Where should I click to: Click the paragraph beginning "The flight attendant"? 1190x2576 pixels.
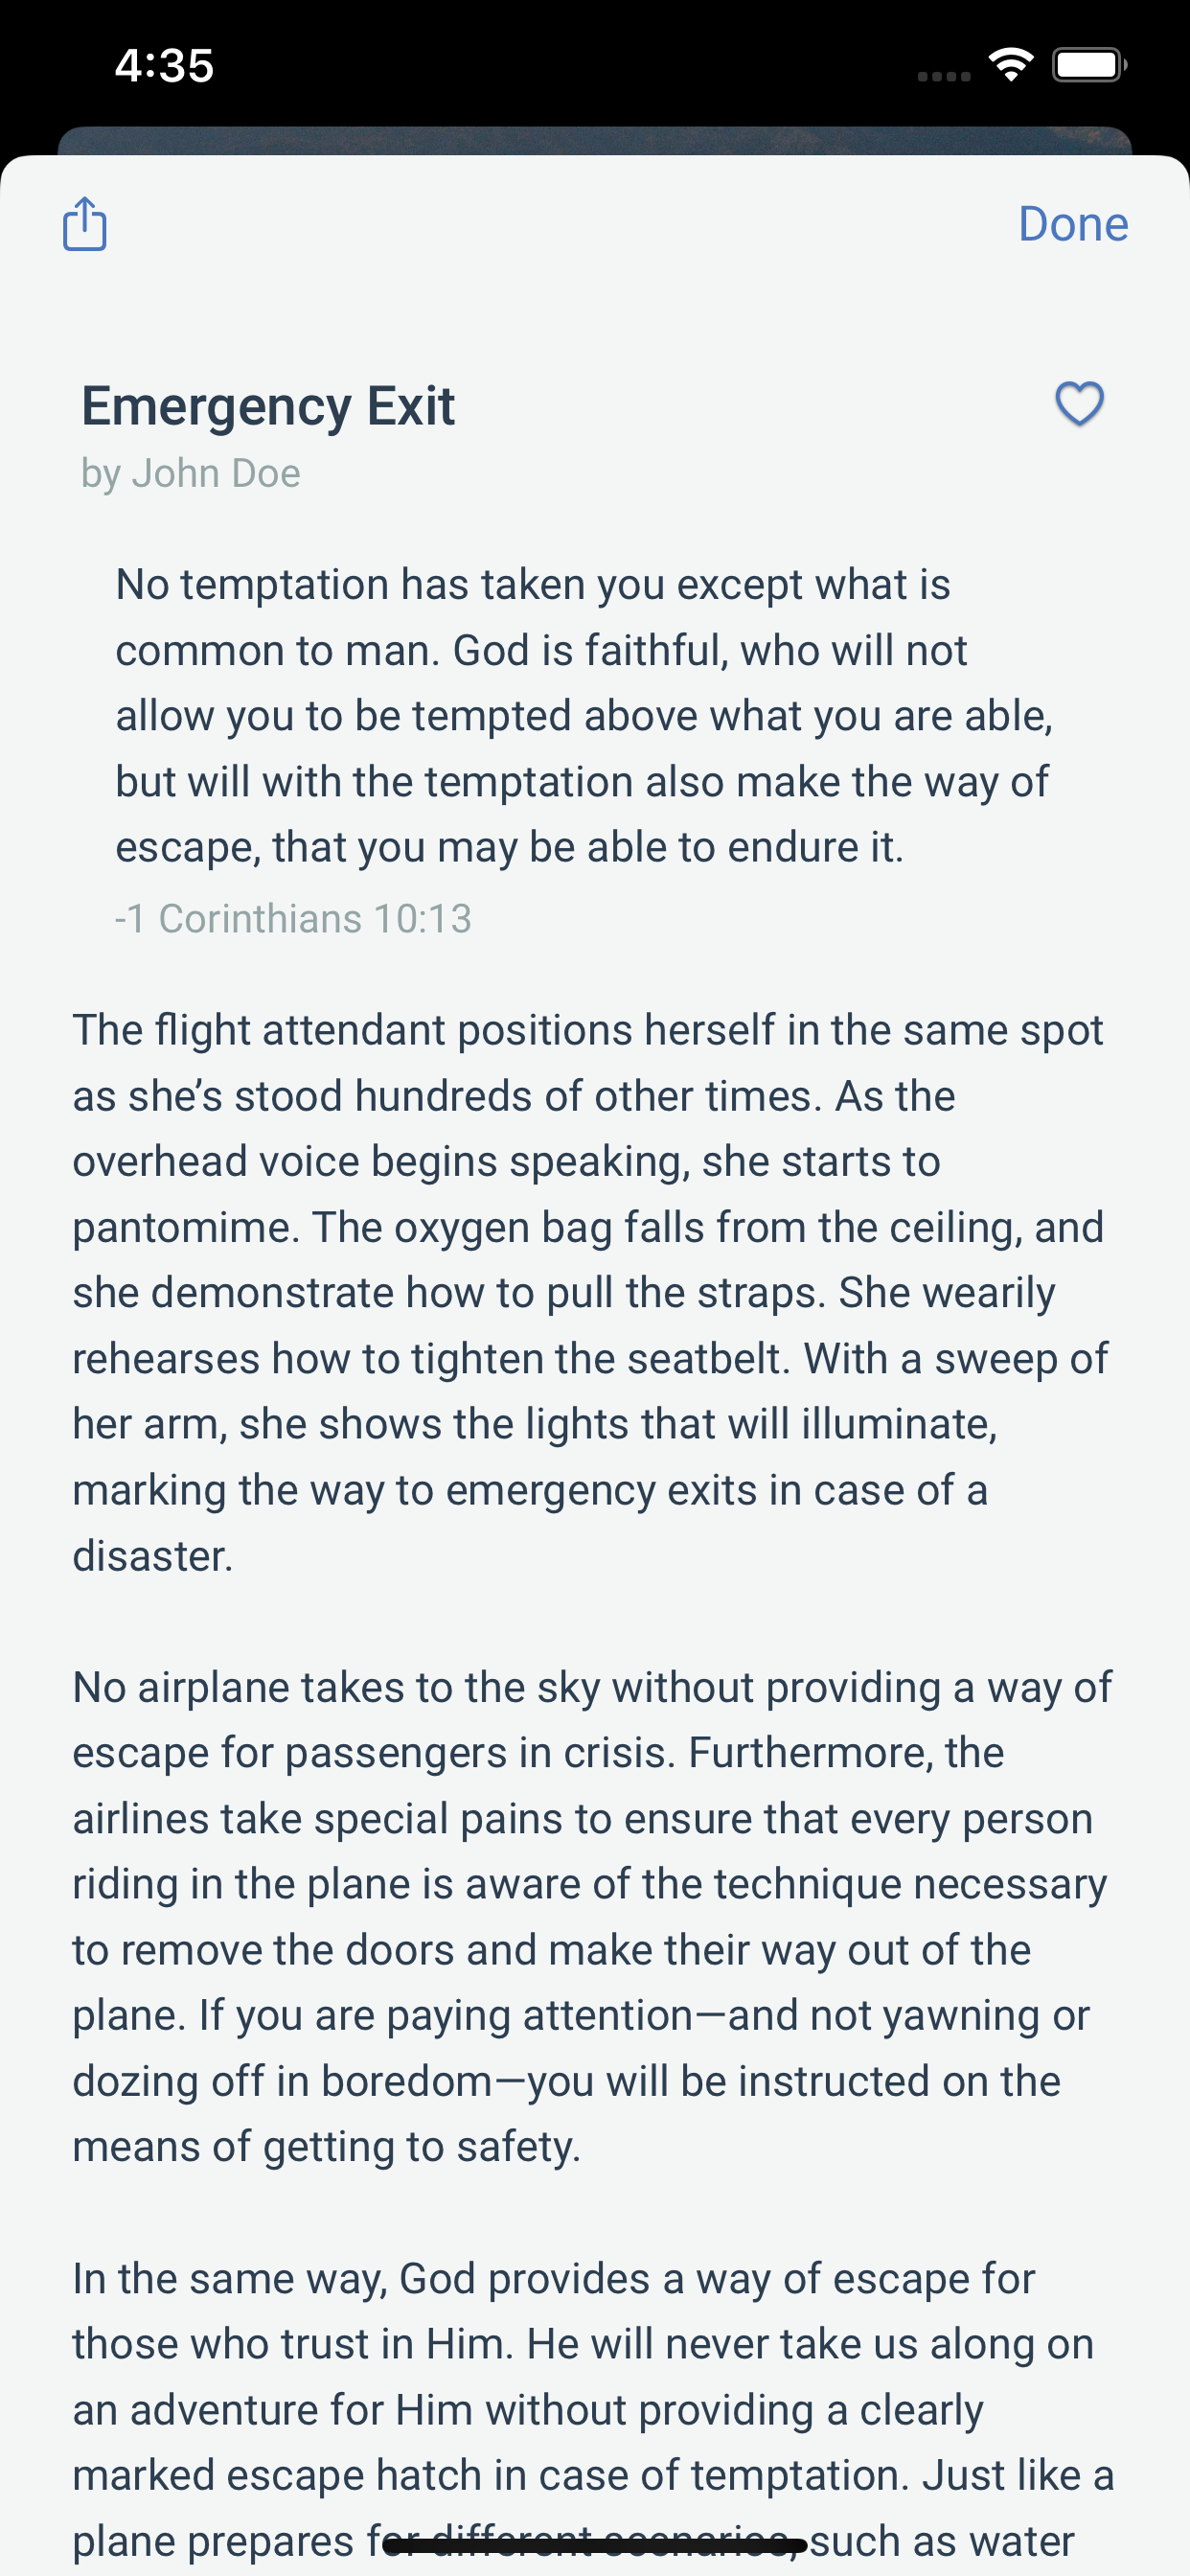590,1292
